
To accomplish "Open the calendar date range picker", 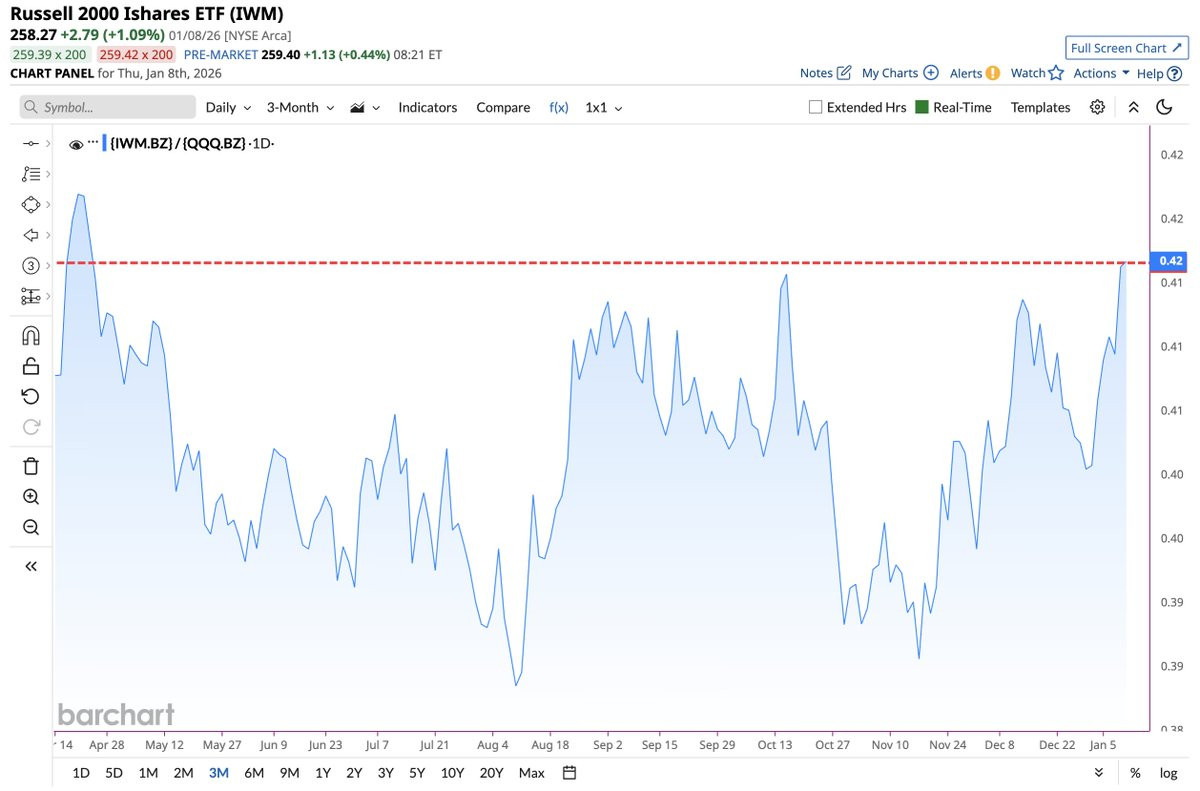I will point(569,772).
